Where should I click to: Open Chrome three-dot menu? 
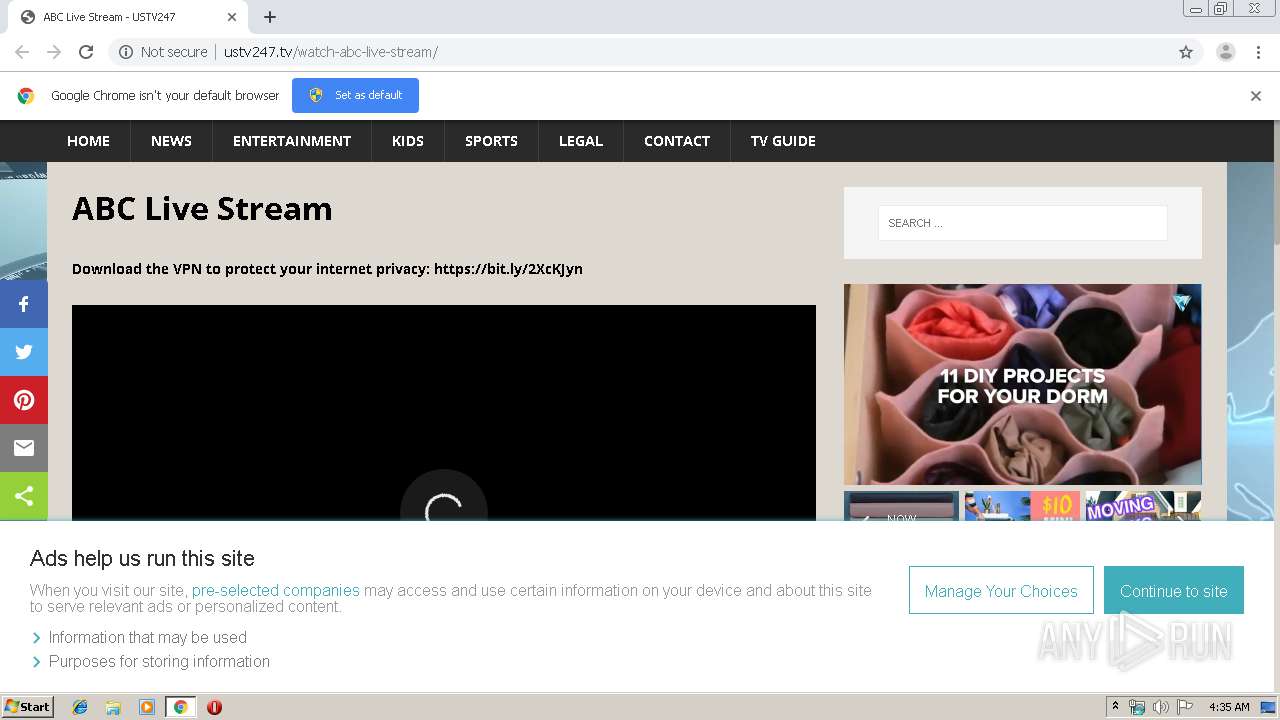1258,52
